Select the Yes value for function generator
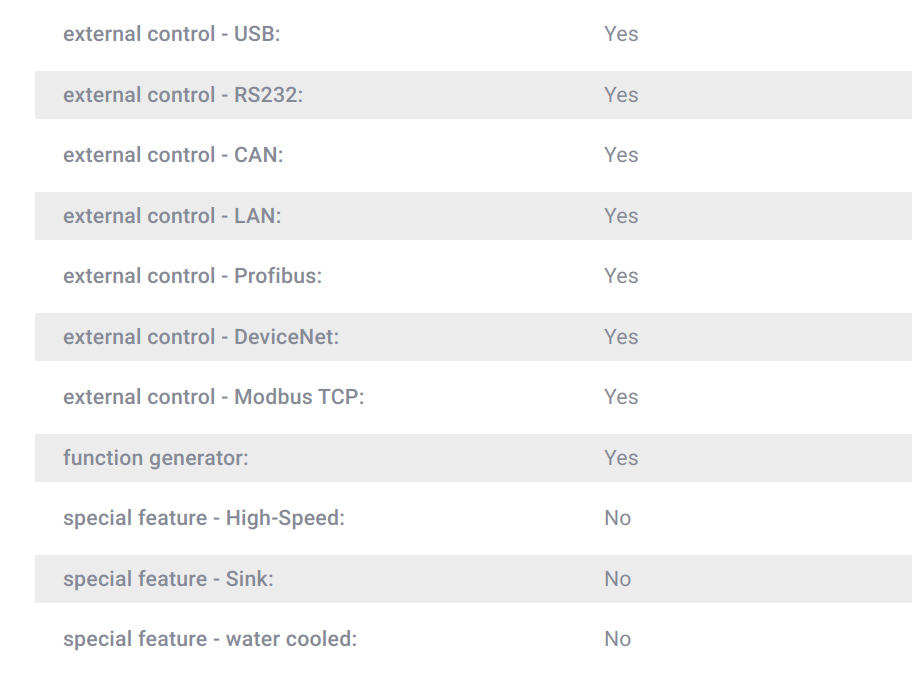 tap(621, 458)
